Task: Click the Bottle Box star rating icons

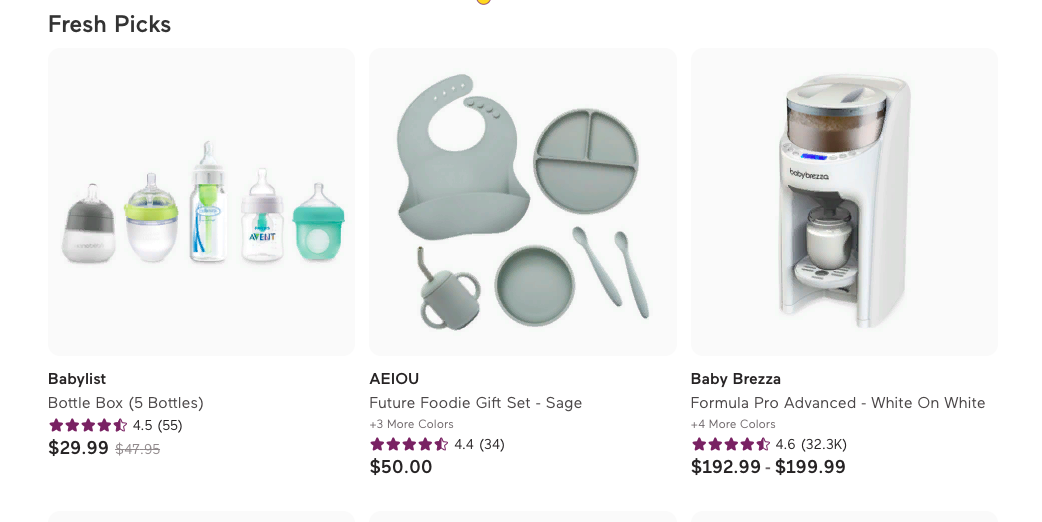Action: (x=88, y=425)
